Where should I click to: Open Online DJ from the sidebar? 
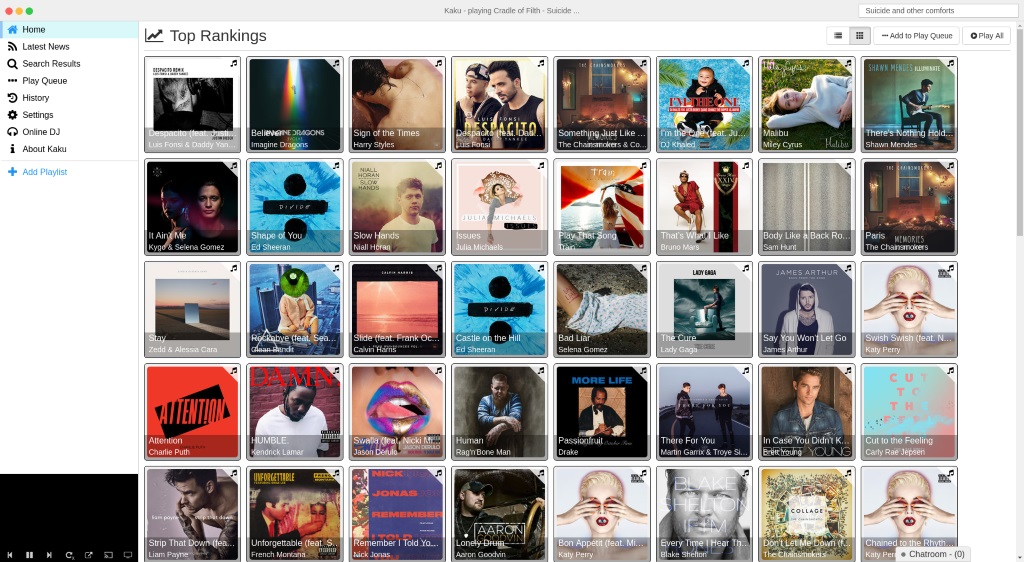click(69, 131)
